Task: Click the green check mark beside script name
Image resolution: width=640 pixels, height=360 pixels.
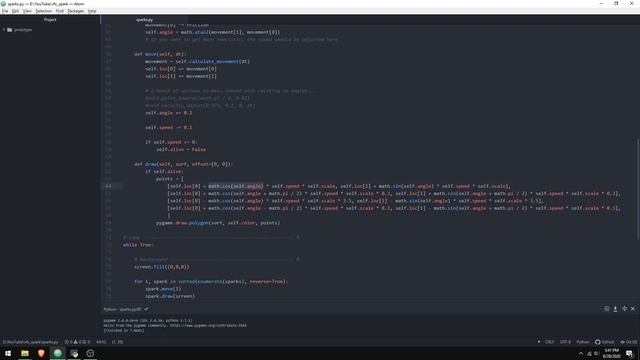Action: point(146,309)
